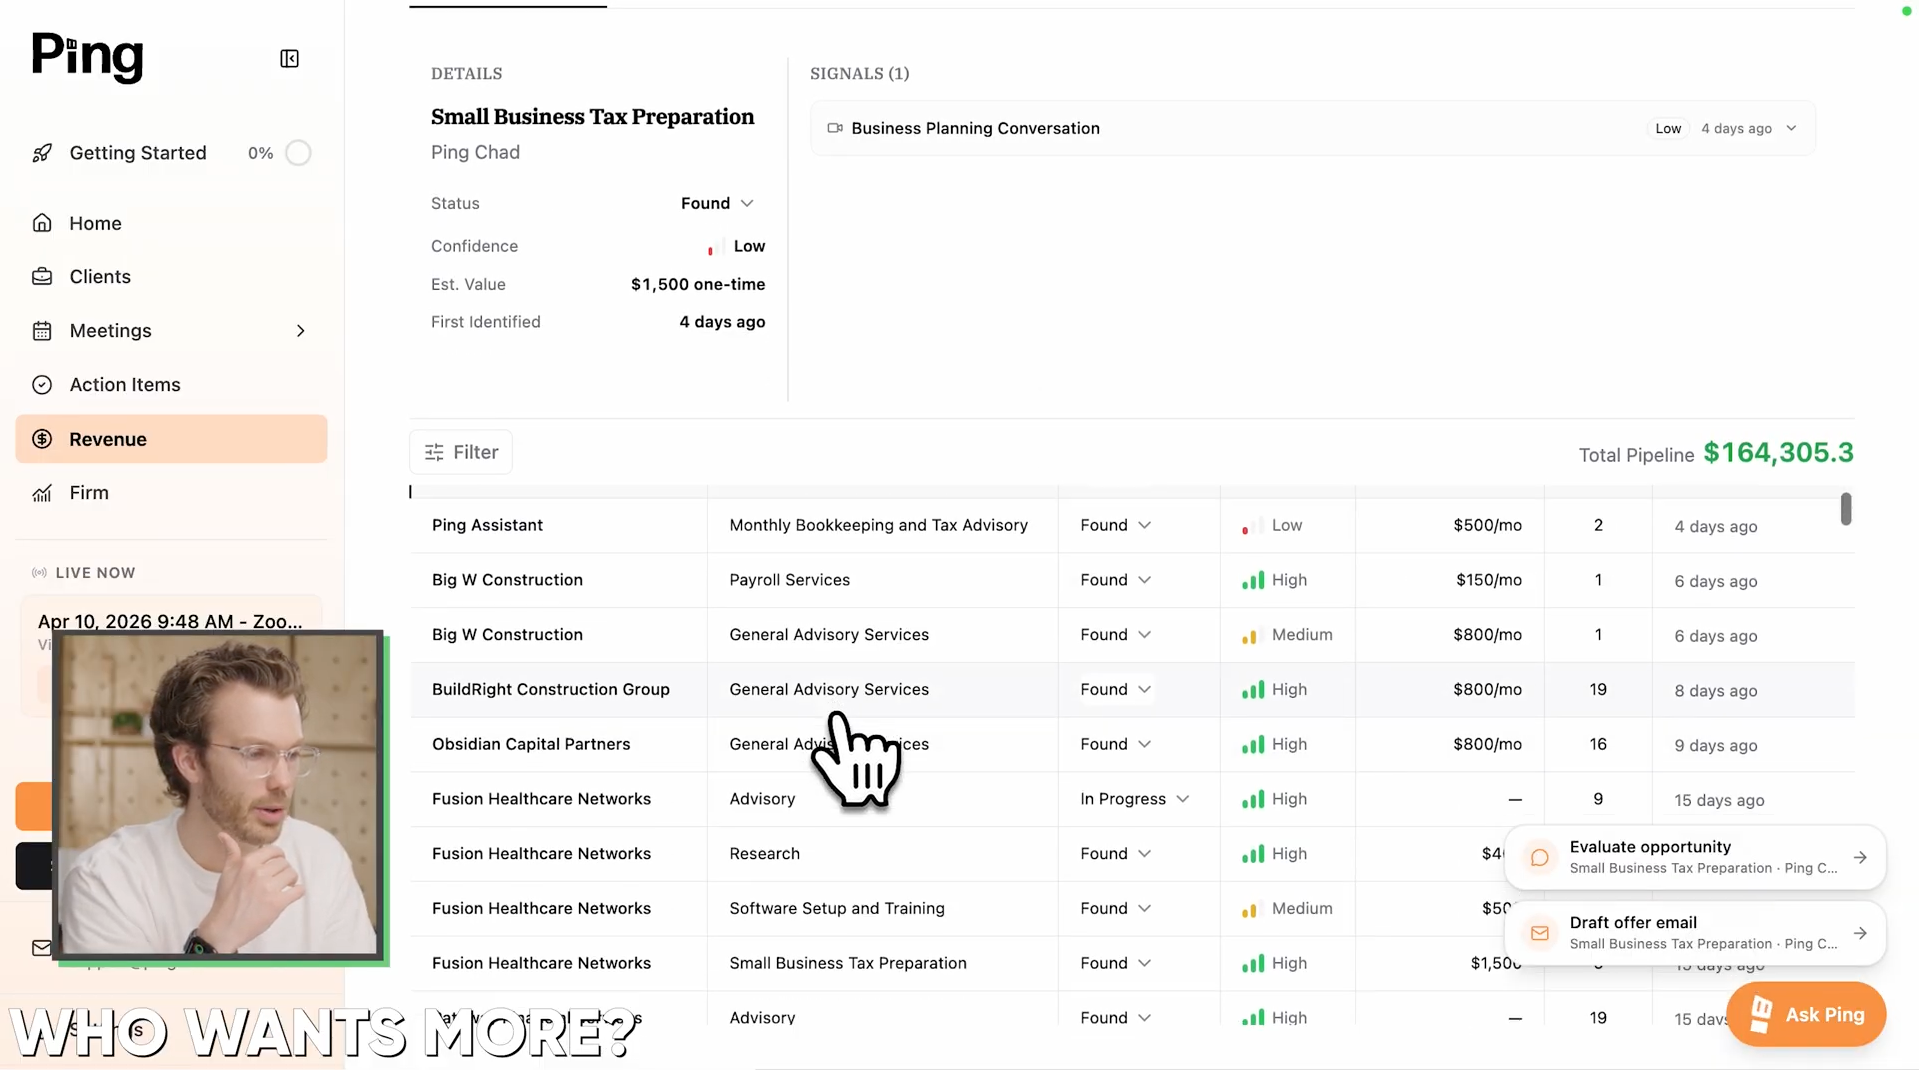
Task: Click the video icon beside Business Planning Conversation
Action: pos(835,128)
